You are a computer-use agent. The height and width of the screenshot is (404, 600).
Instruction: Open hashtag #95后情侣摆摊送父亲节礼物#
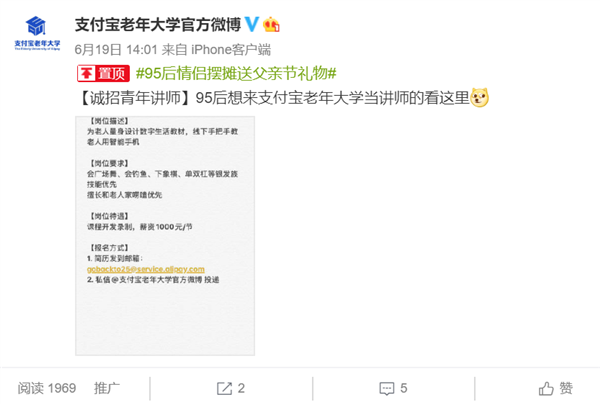pos(236,73)
